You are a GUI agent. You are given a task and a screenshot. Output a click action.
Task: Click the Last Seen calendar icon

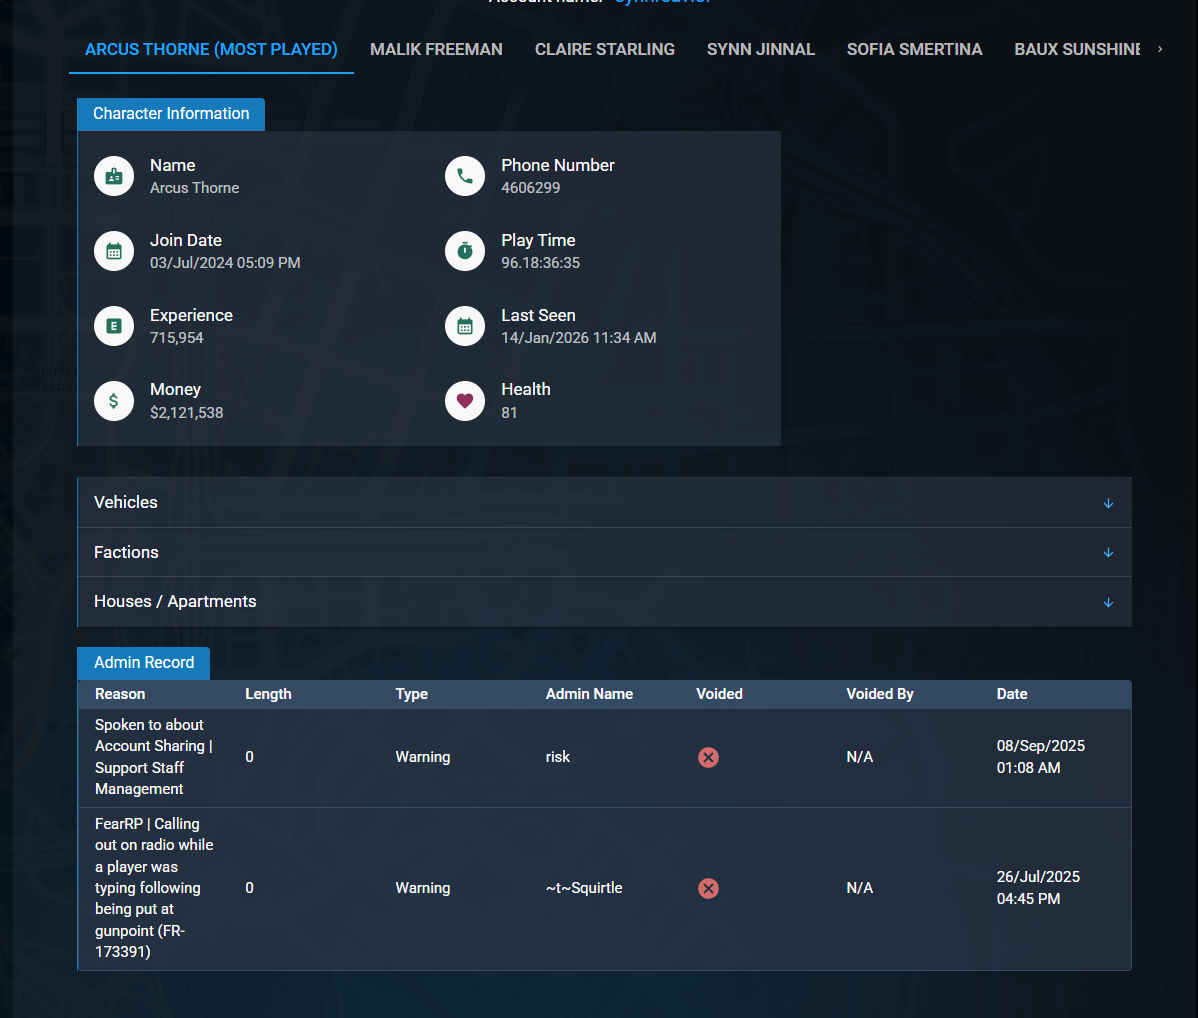(x=465, y=326)
